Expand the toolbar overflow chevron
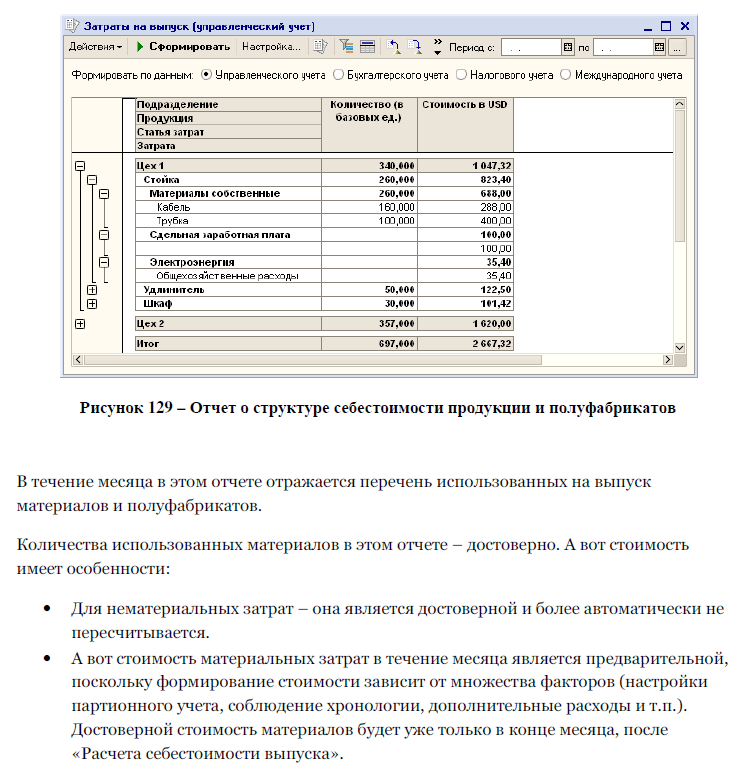The image size is (730, 772). tap(438, 47)
